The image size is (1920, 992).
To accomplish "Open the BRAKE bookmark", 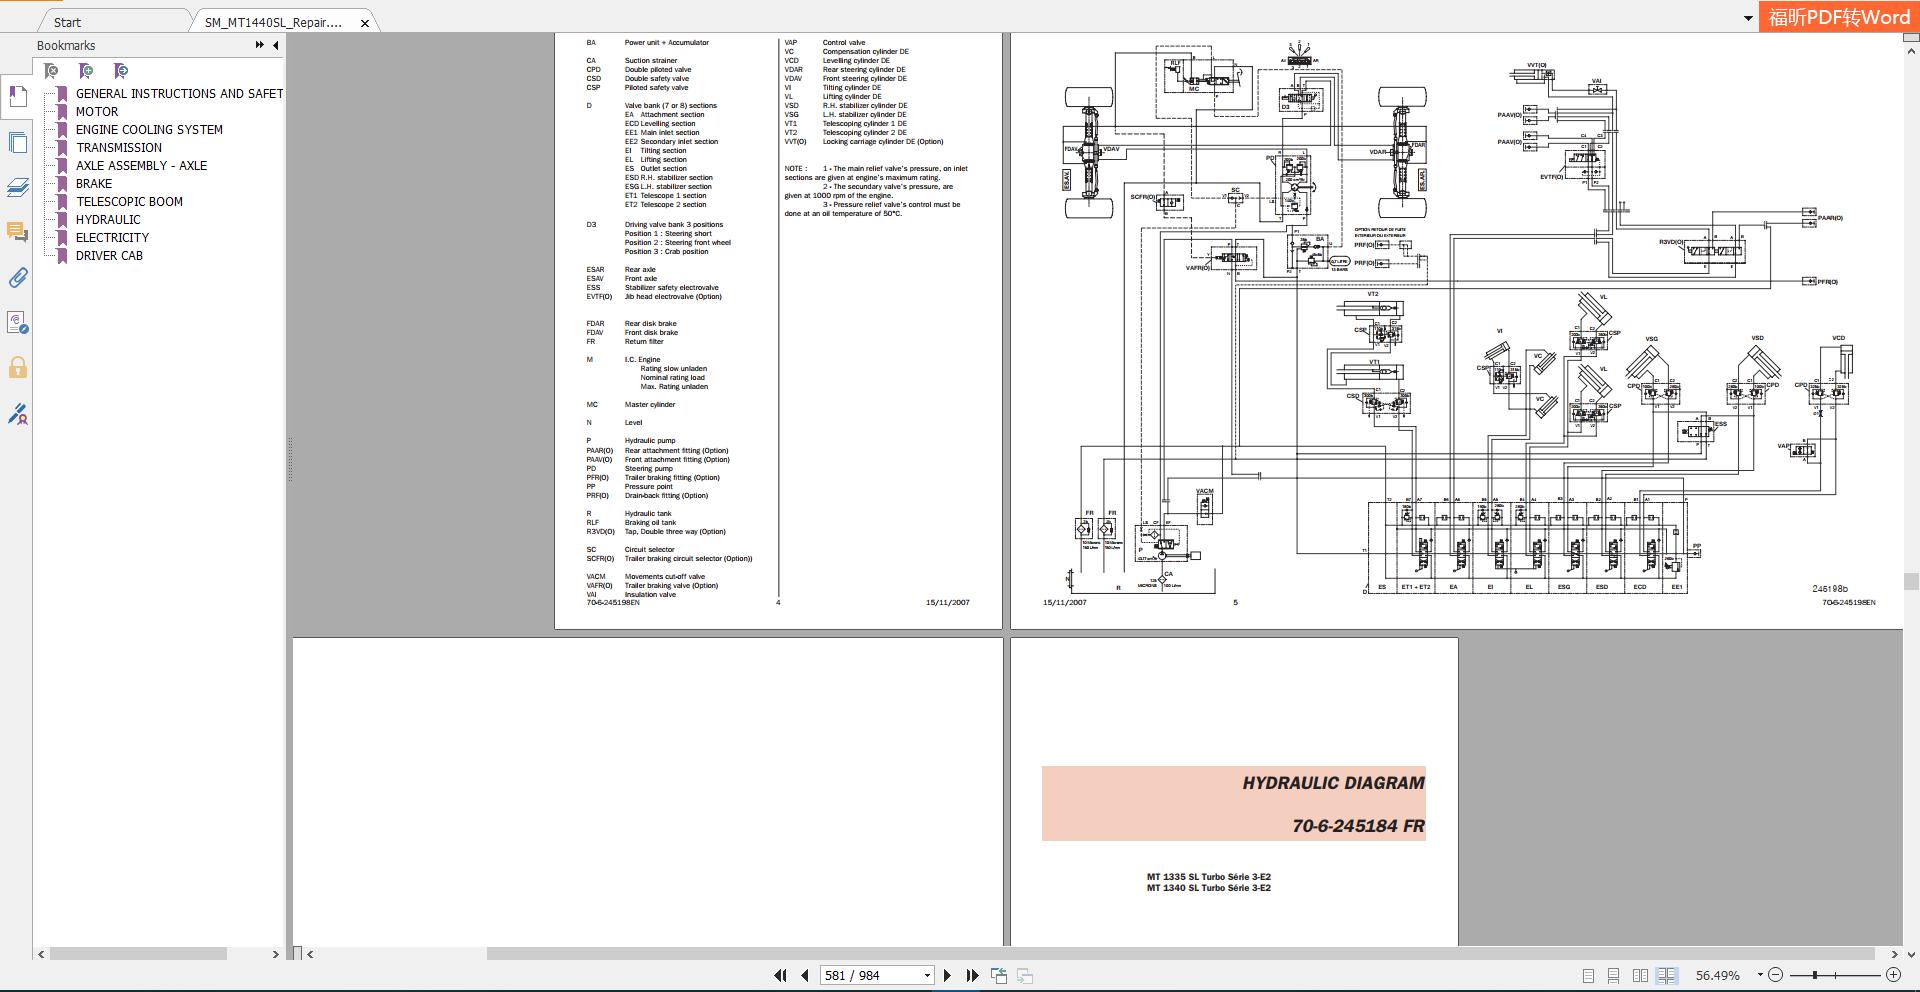I will click(x=94, y=184).
